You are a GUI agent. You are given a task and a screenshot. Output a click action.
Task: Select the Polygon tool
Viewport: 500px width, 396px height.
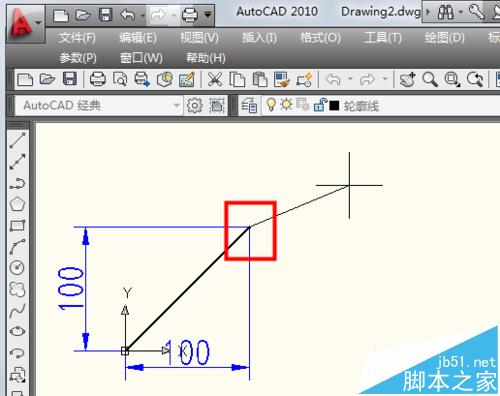tap(17, 204)
